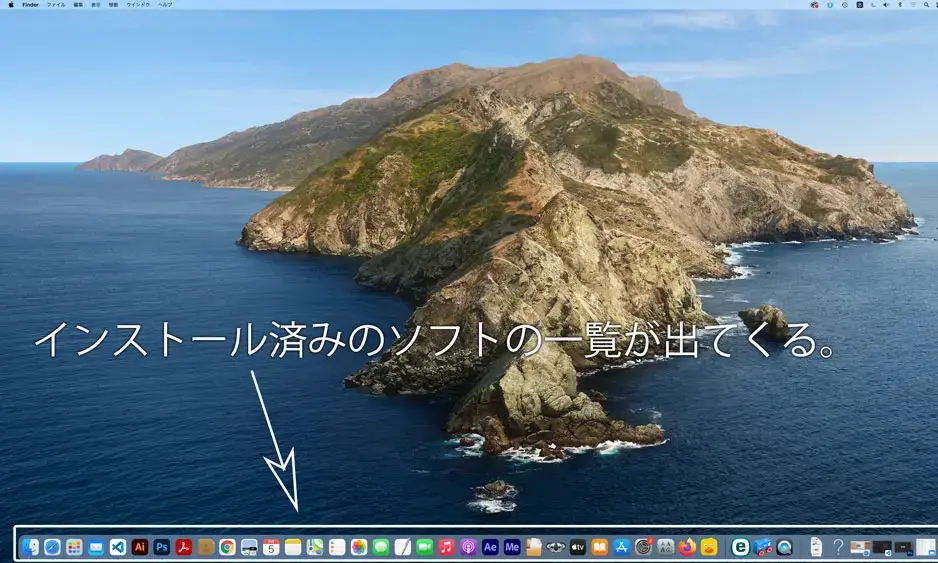
Task: Open the Mail app in Dock
Action: point(96,546)
